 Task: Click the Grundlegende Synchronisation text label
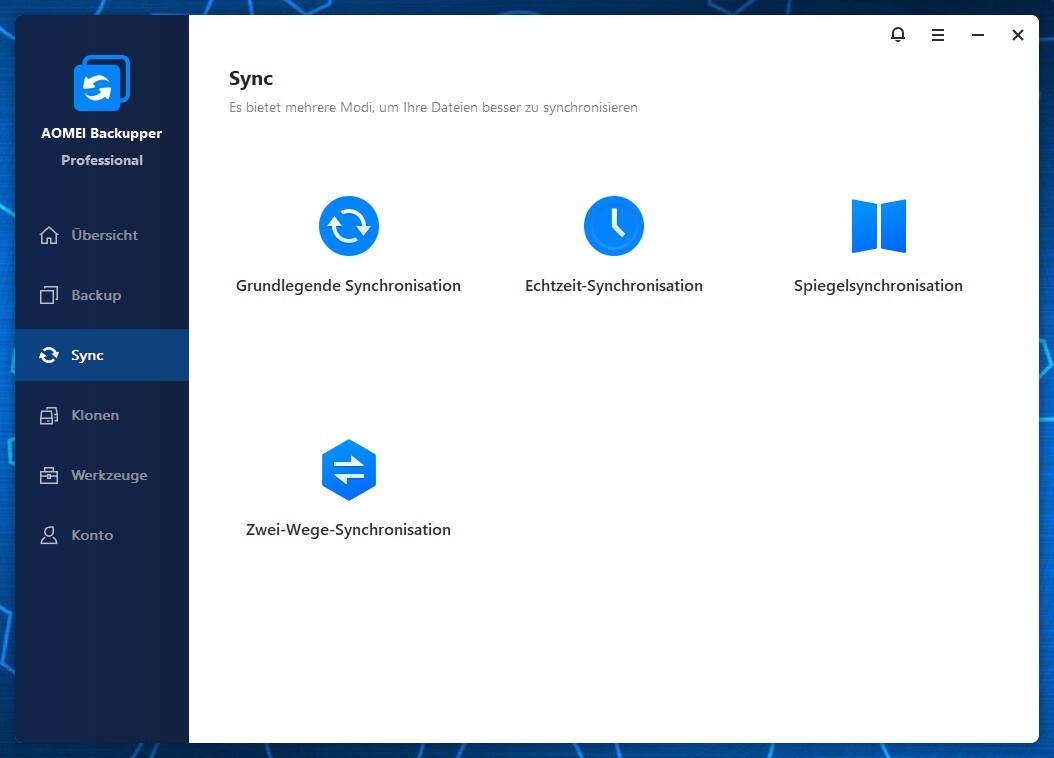tap(348, 286)
